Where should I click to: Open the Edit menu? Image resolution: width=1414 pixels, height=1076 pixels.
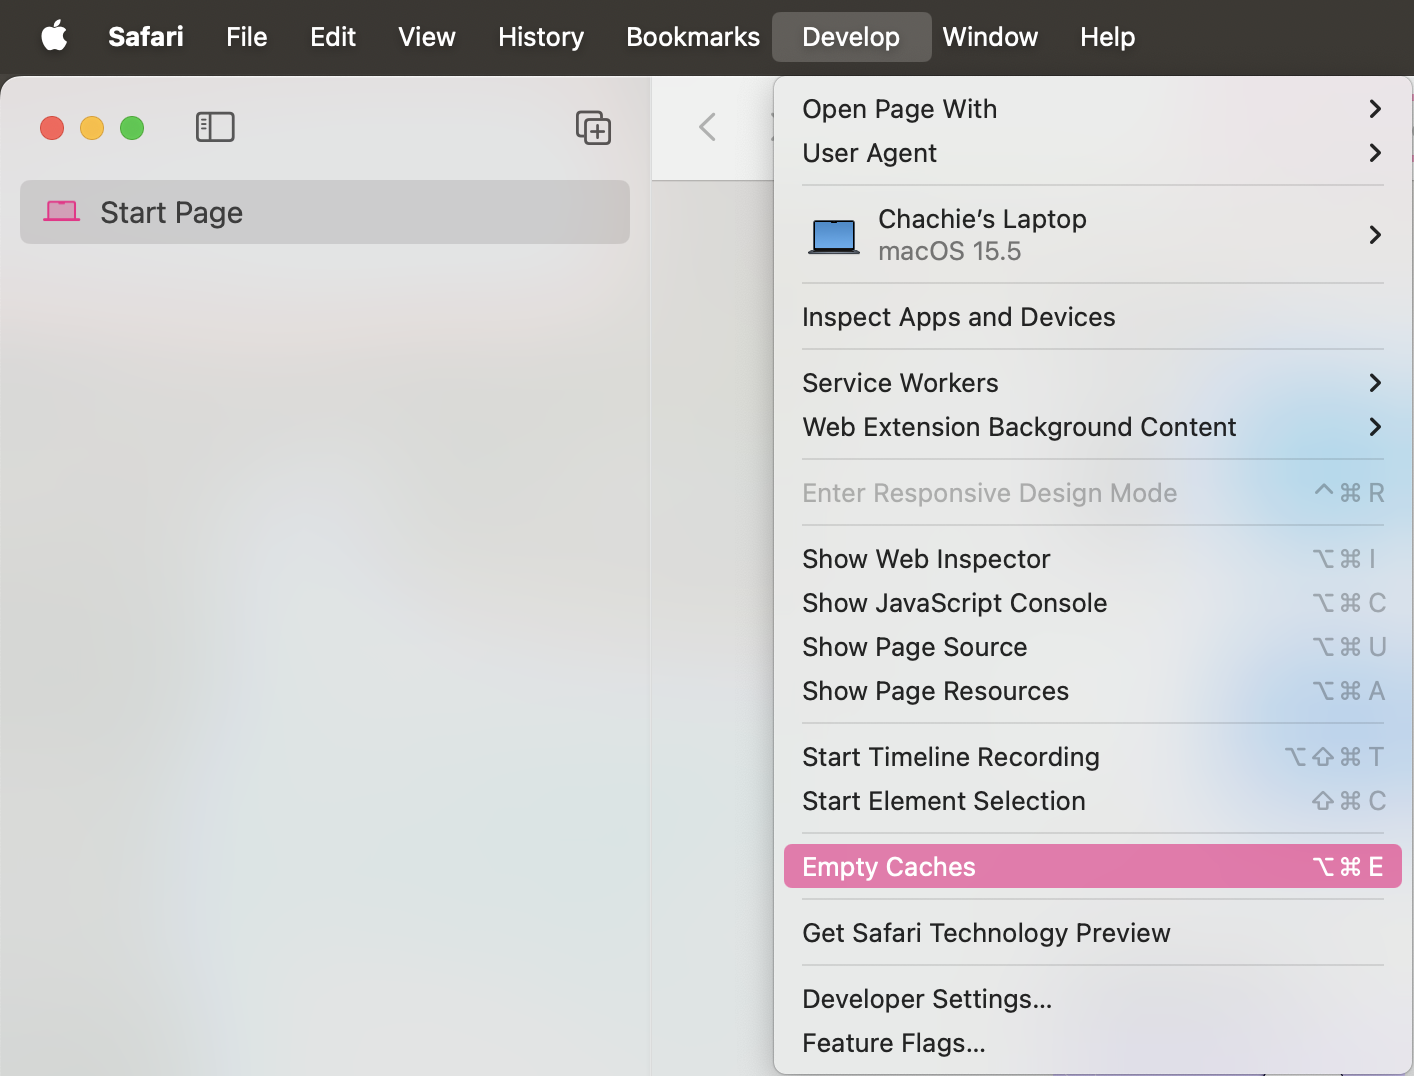click(333, 37)
